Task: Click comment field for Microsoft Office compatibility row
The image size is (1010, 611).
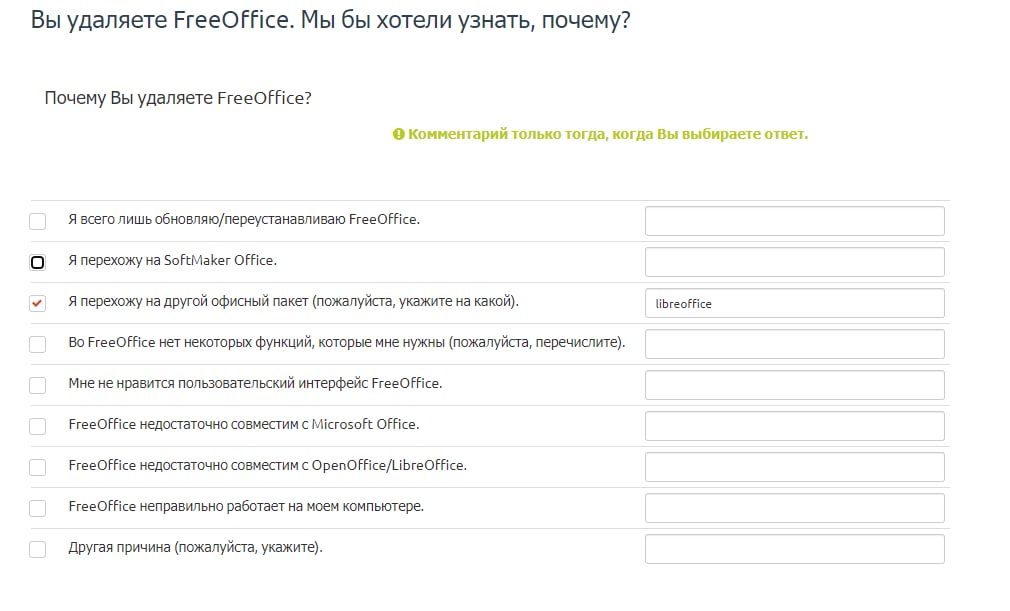Action: tap(795, 426)
